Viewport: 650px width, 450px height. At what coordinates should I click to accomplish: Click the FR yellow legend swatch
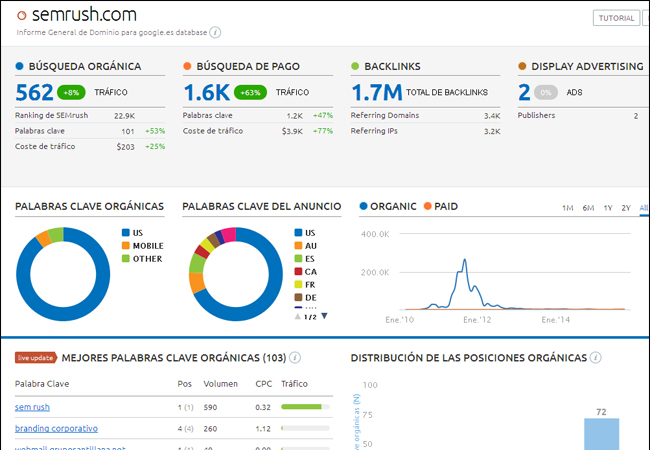tap(298, 285)
